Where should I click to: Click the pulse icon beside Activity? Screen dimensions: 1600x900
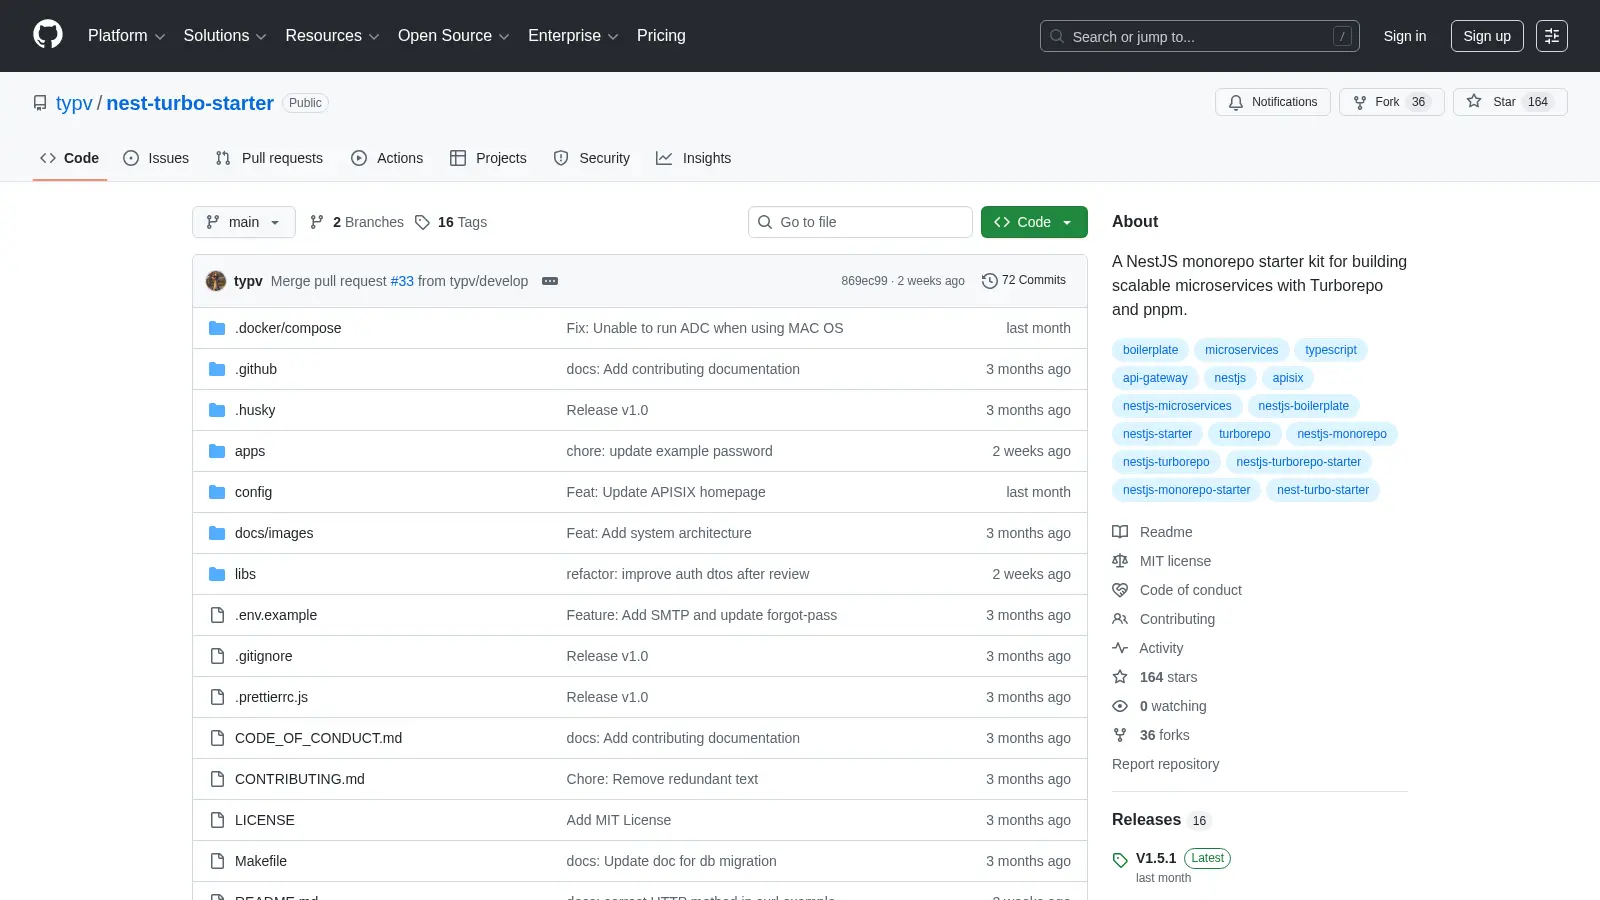coord(1120,648)
